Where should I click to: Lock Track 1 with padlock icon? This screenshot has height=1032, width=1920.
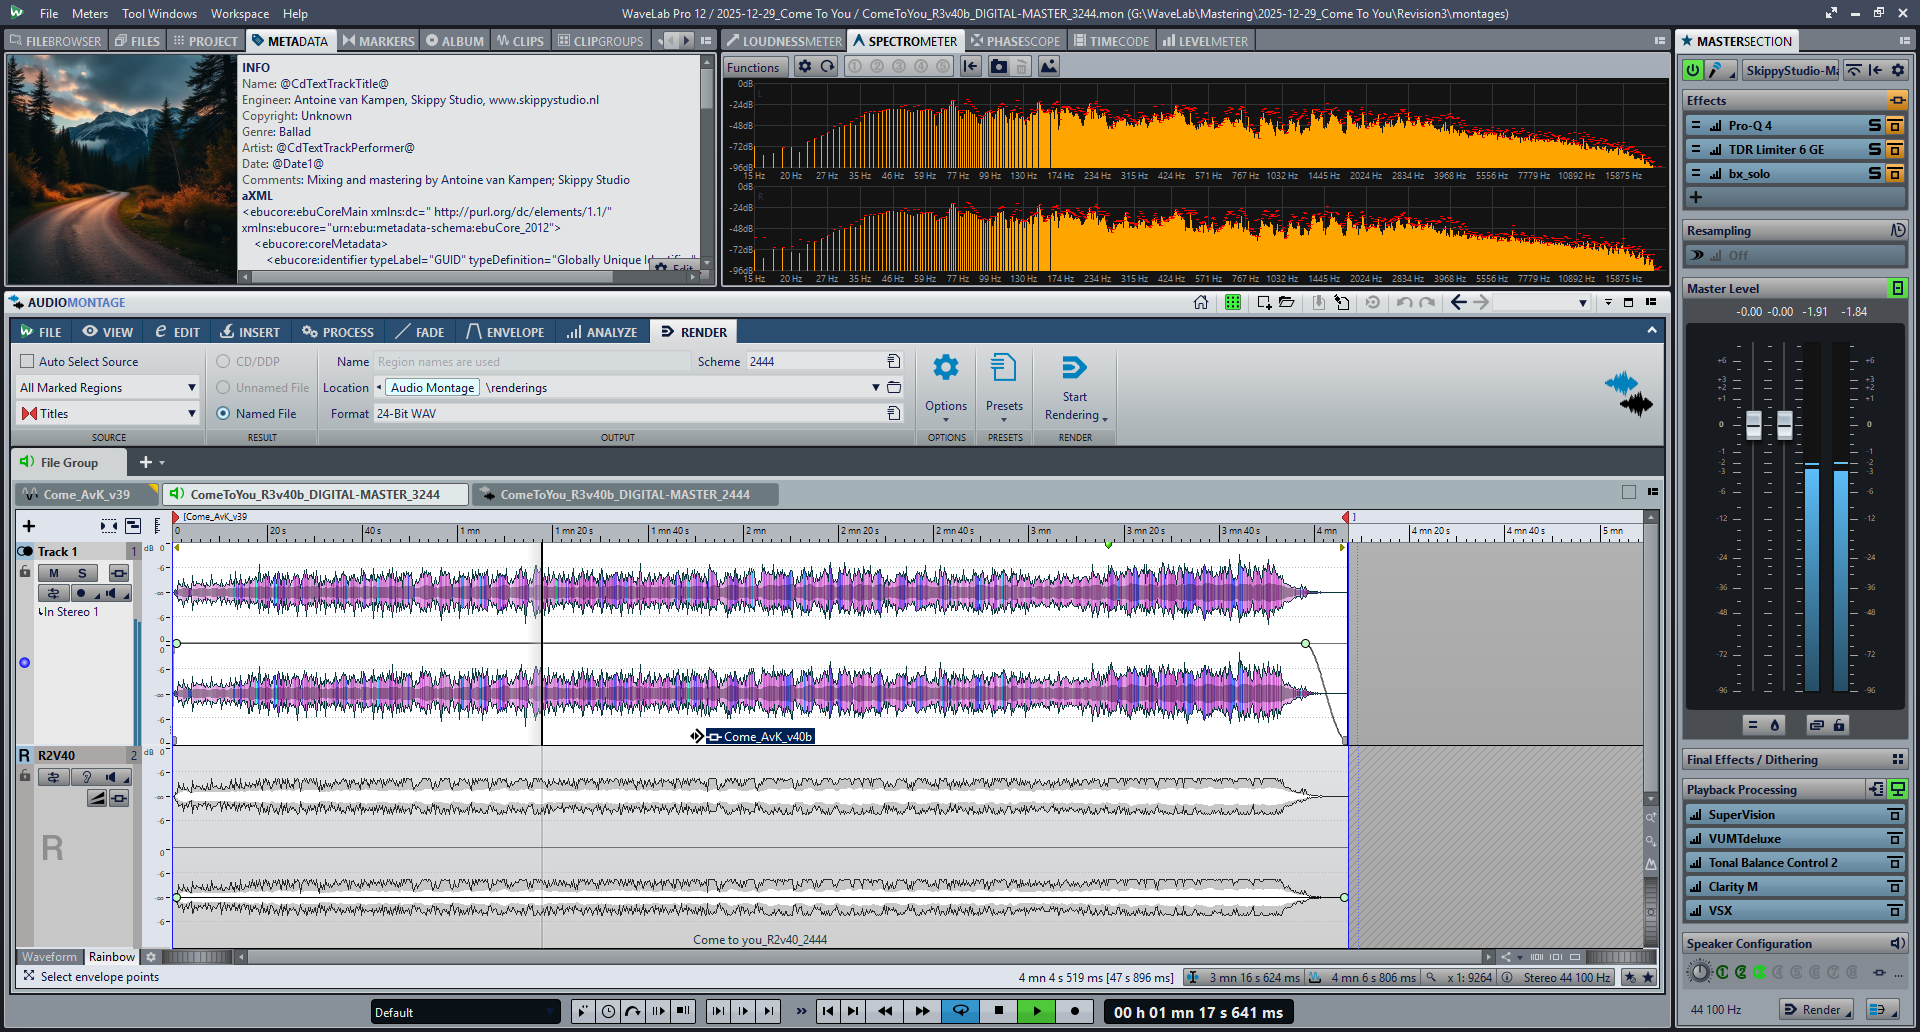click(x=25, y=572)
